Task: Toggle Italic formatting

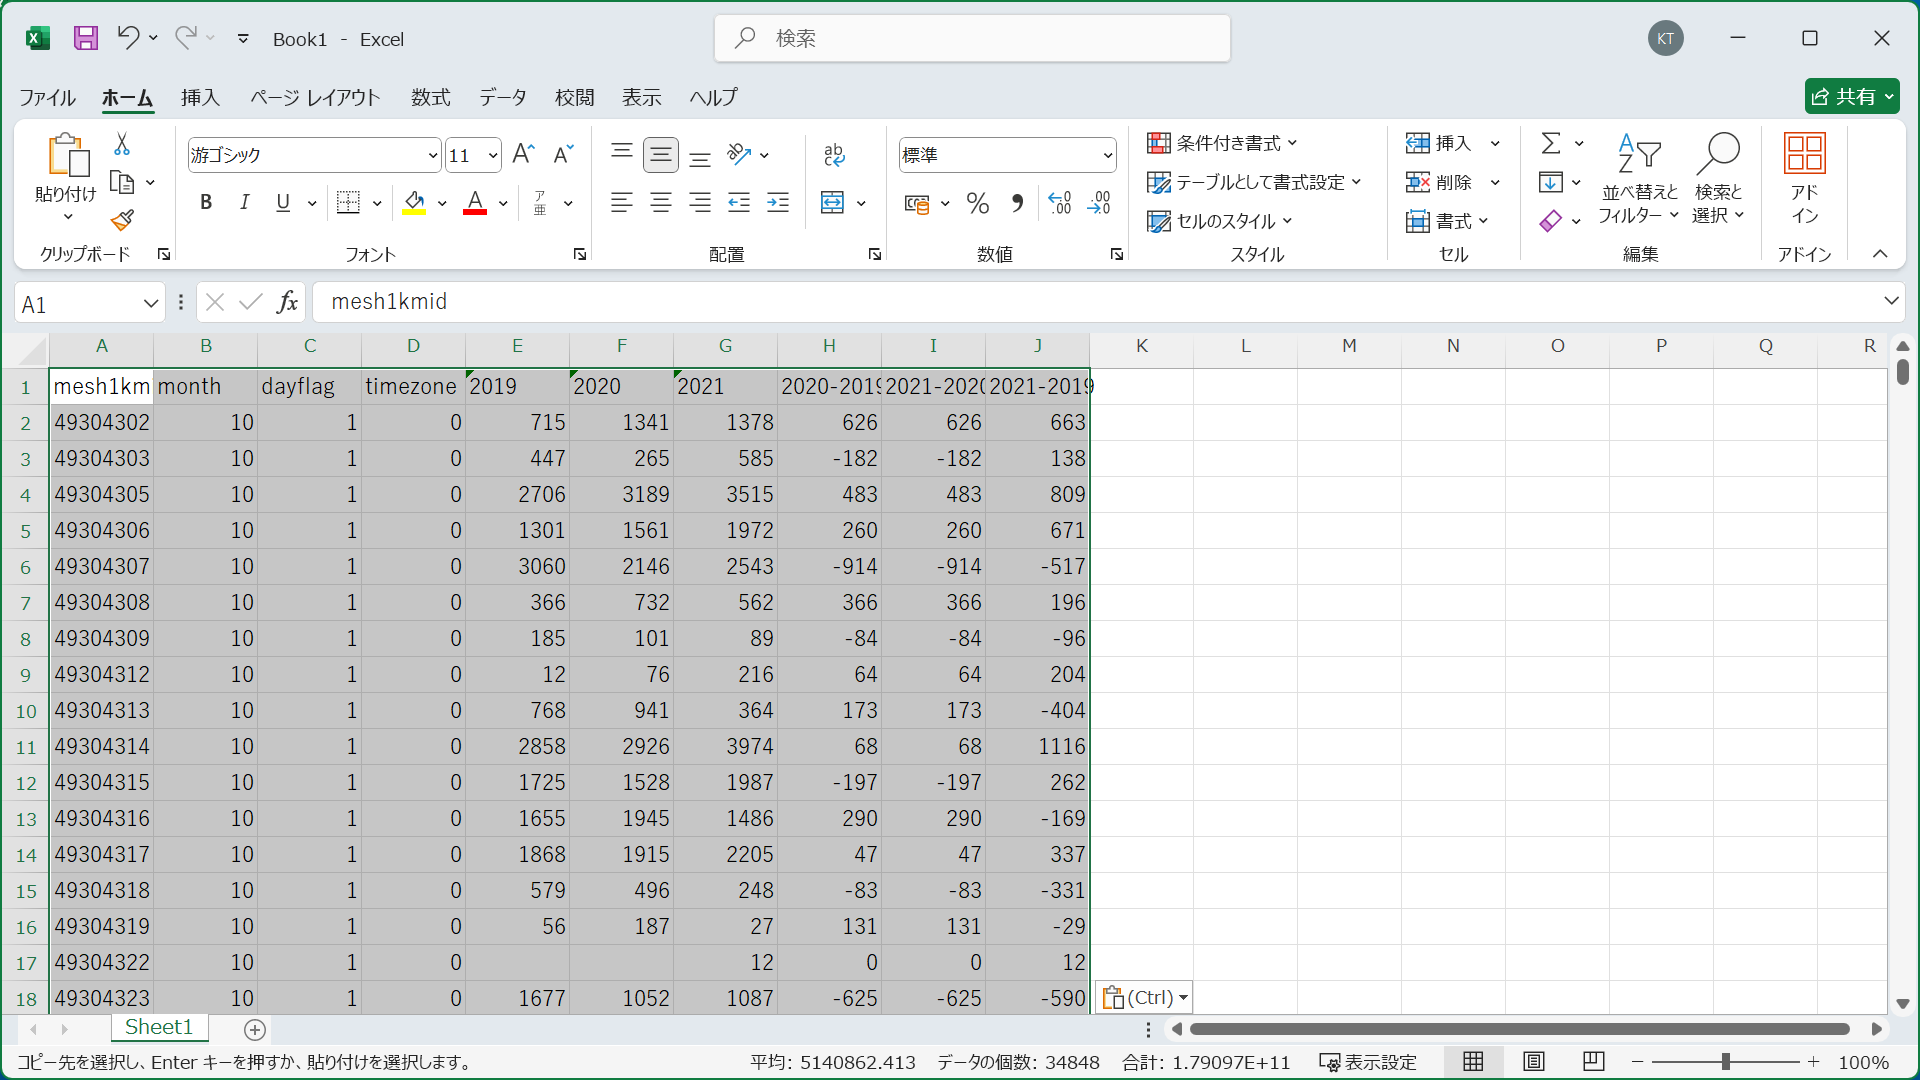Action: click(244, 203)
